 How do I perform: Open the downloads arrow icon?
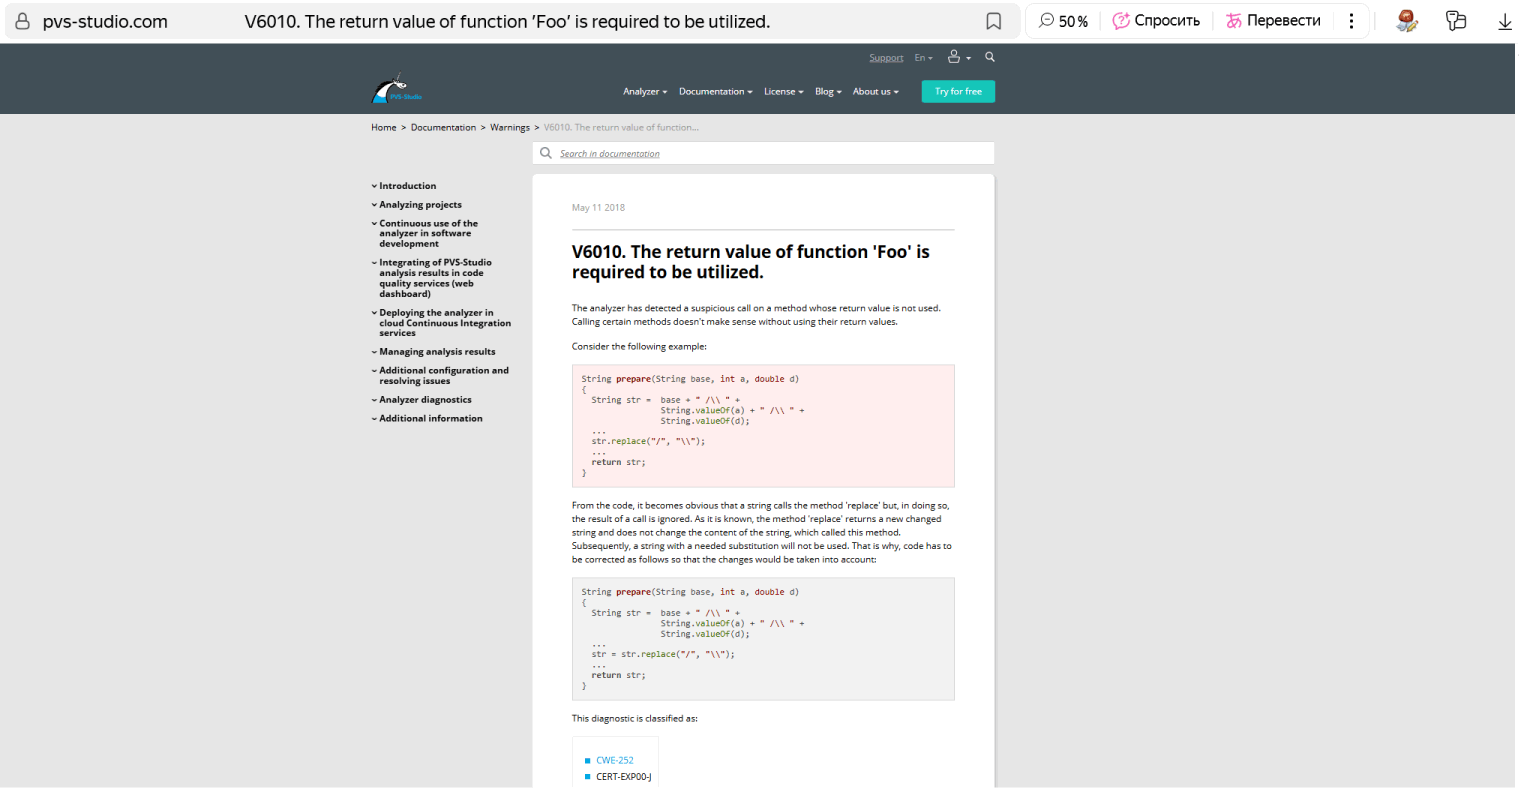[x=1505, y=20]
